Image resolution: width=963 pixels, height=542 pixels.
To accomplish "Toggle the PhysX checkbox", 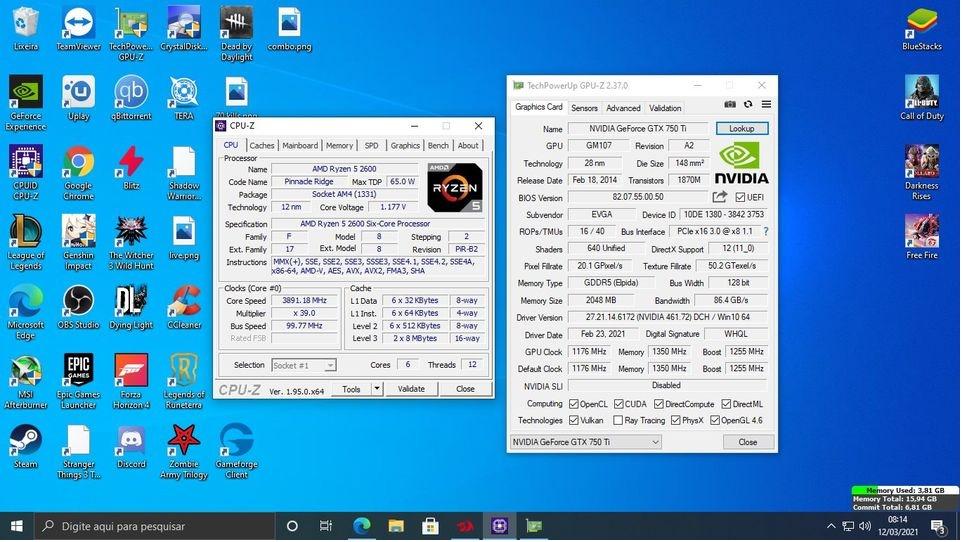I will coord(676,420).
